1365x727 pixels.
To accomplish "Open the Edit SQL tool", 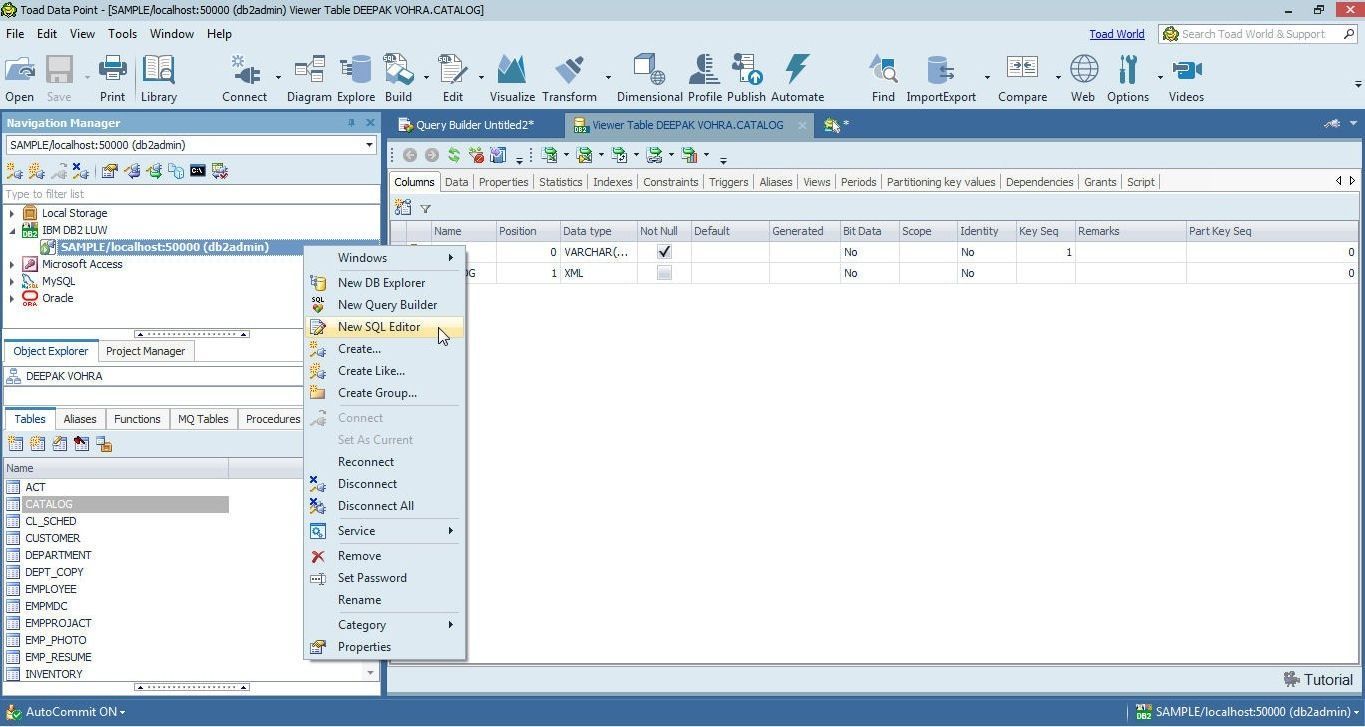I will click(x=453, y=79).
